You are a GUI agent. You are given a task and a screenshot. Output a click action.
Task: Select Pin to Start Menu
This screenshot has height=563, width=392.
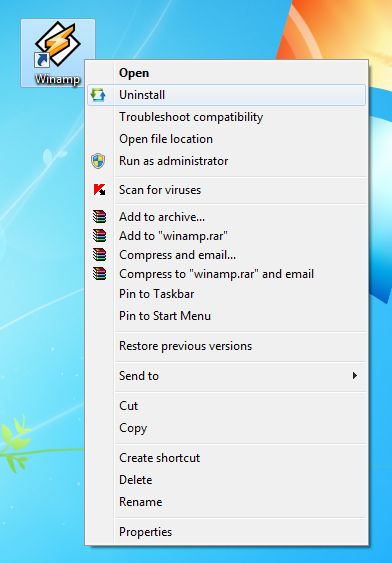[227, 316]
